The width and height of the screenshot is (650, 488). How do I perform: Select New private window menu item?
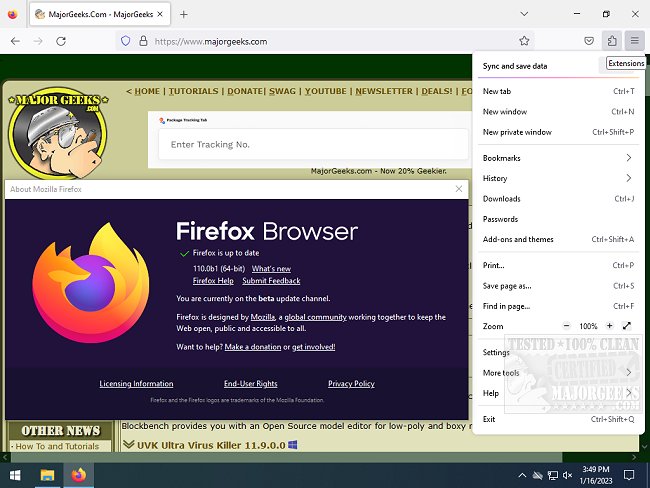pyautogui.click(x=517, y=132)
